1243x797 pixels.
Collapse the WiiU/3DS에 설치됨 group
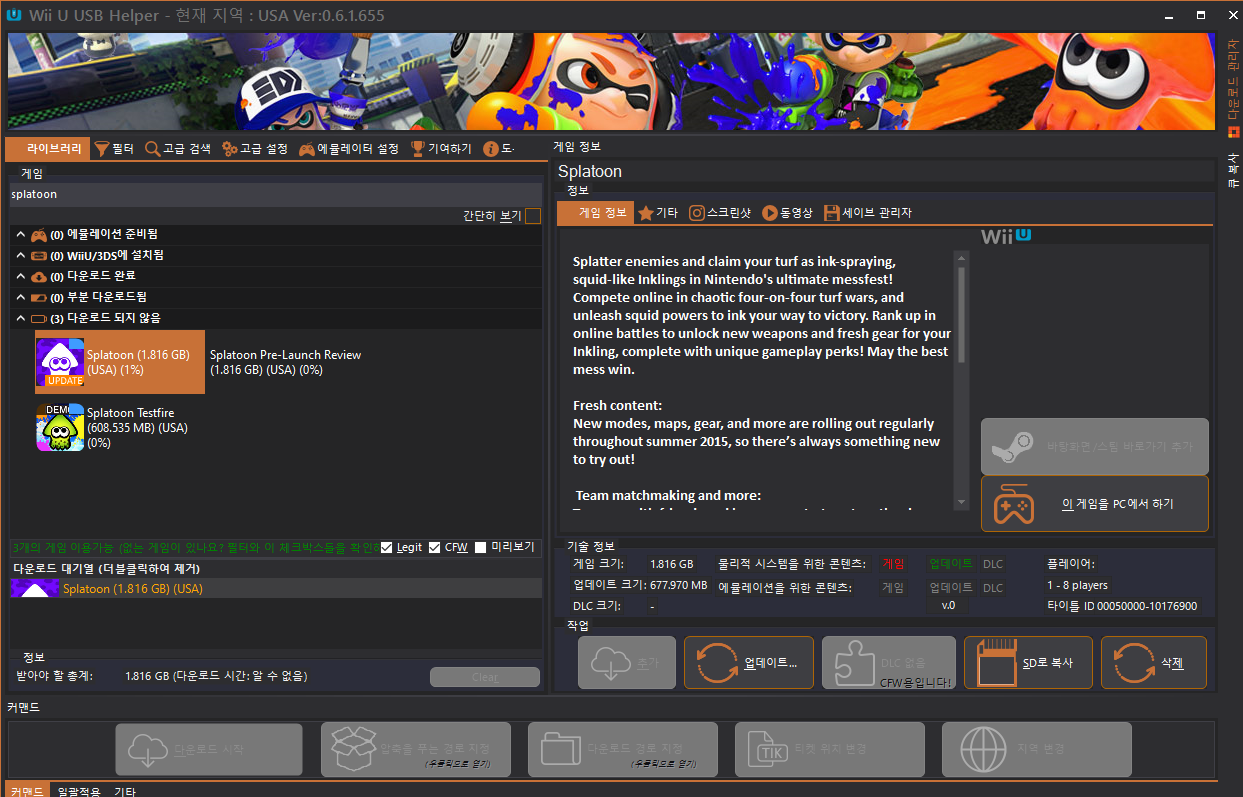point(19,255)
